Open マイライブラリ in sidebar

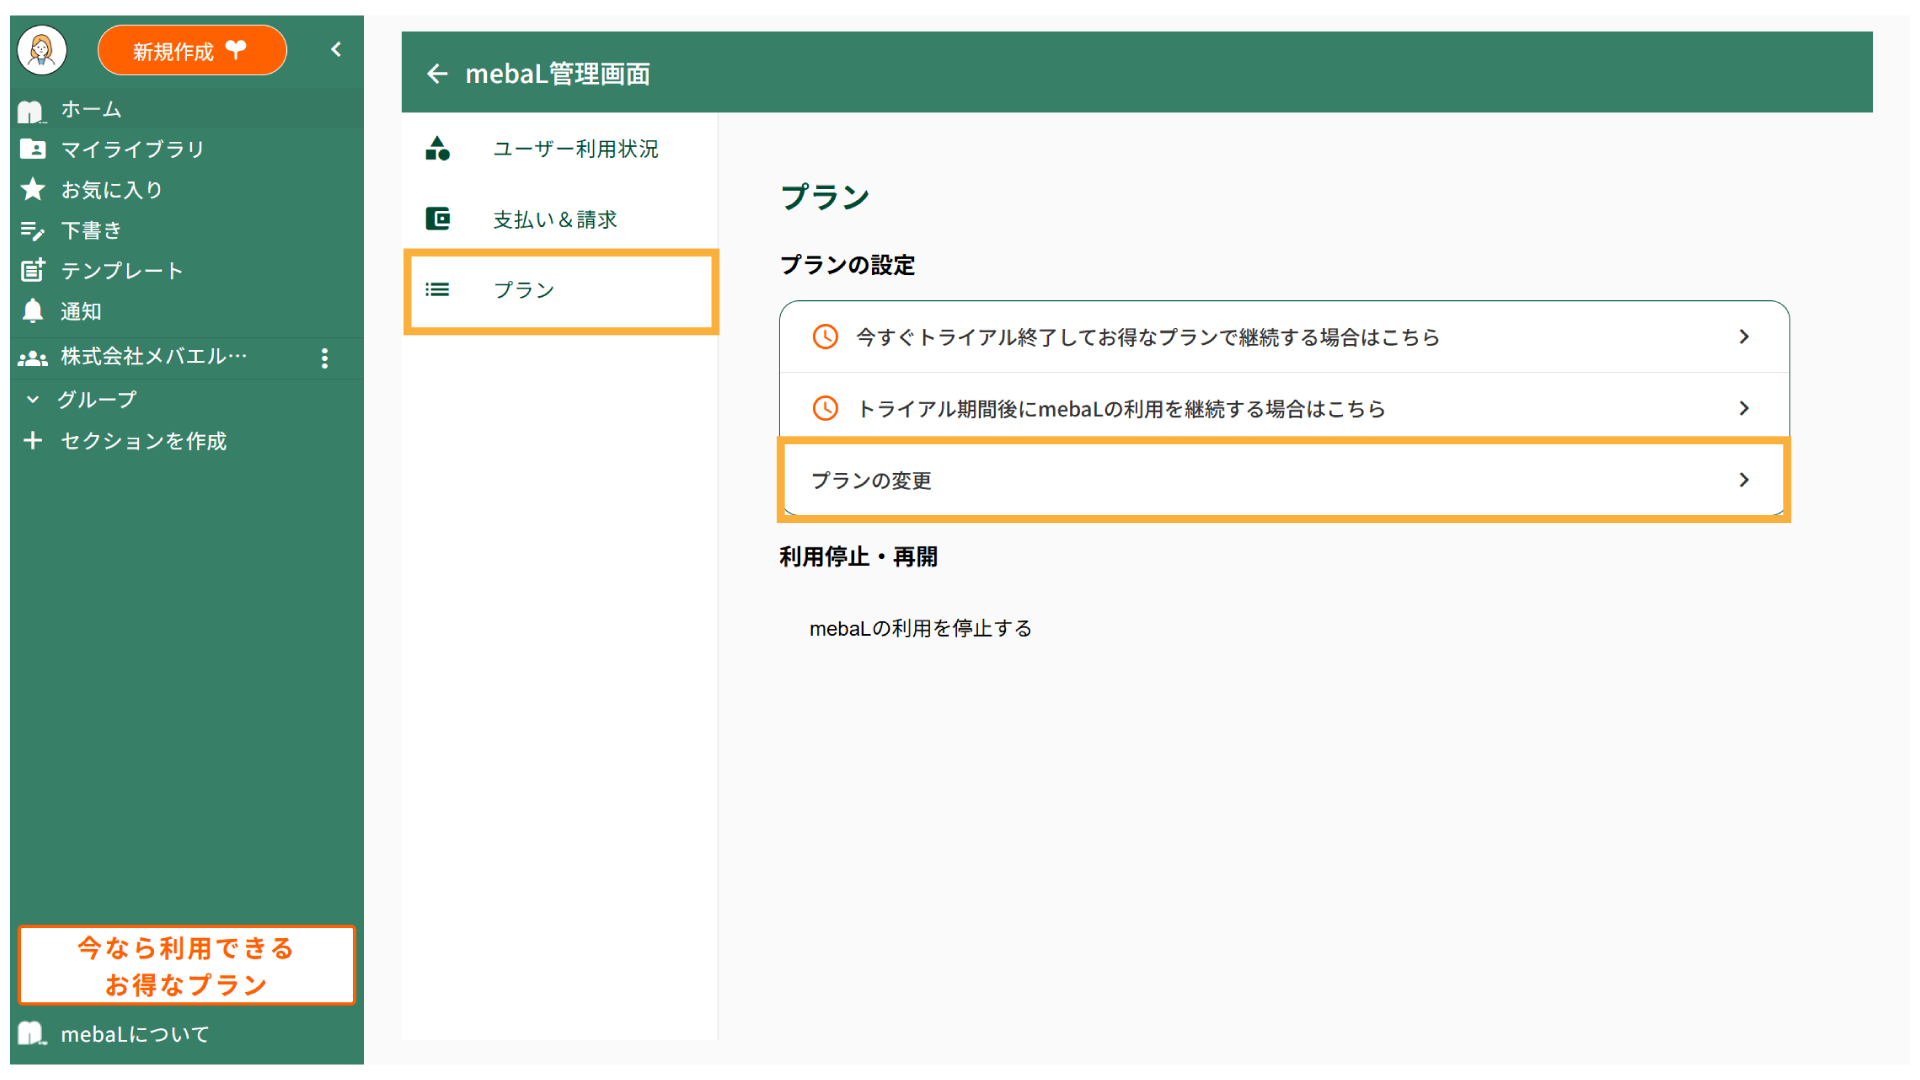pyautogui.click(x=131, y=149)
